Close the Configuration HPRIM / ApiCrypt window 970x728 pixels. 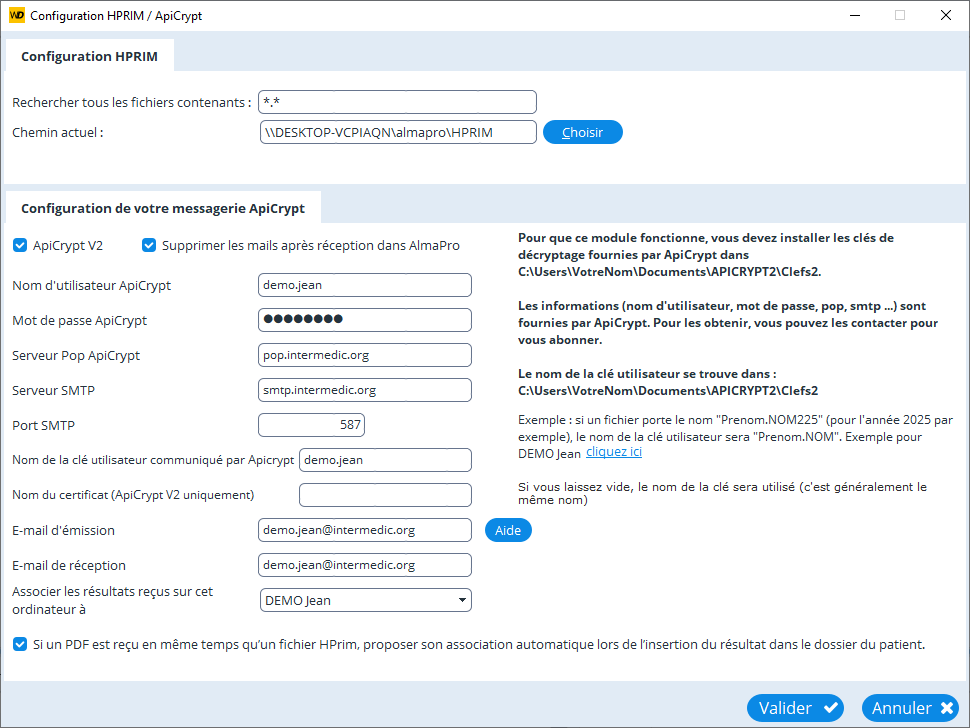click(x=945, y=15)
